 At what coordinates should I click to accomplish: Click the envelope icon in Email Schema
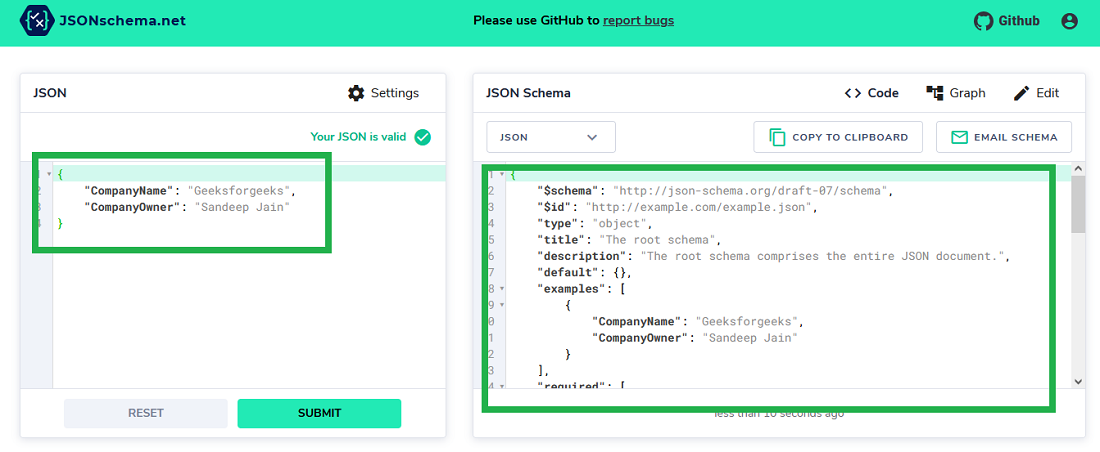(x=959, y=137)
